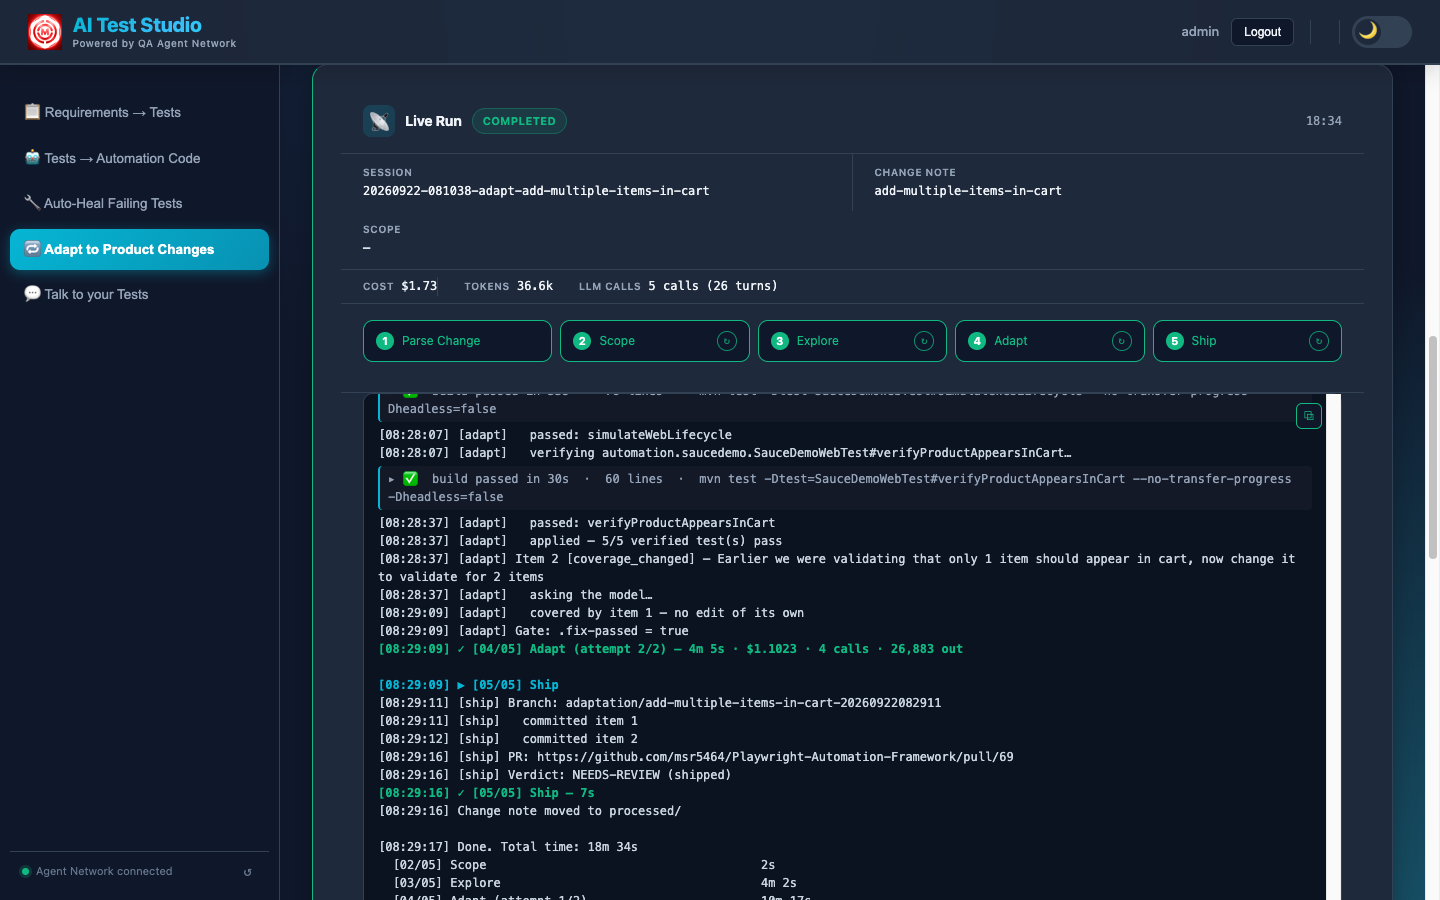Click the 18:34 duration text
The height and width of the screenshot is (900, 1440).
(x=1324, y=121)
